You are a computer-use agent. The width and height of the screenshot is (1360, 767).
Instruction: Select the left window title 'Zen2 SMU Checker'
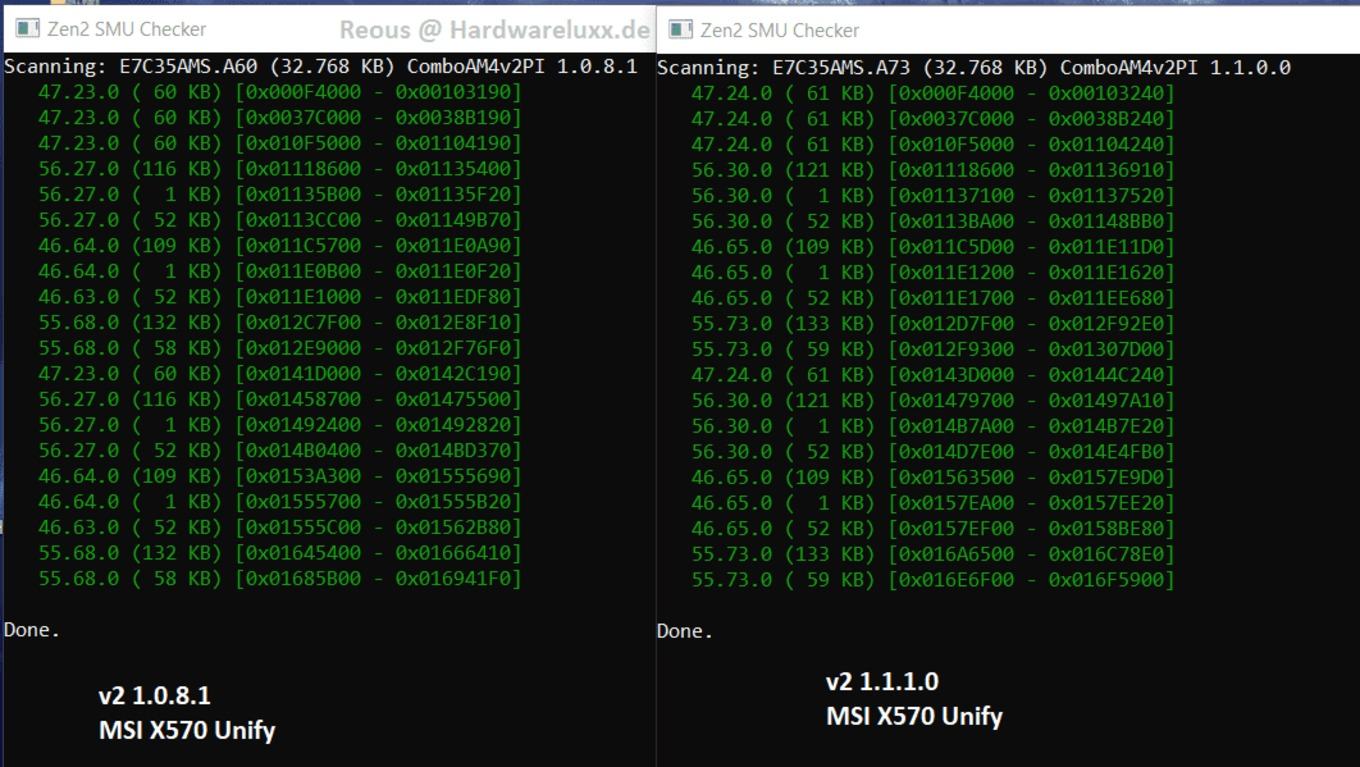pyautogui.click(x=127, y=30)
